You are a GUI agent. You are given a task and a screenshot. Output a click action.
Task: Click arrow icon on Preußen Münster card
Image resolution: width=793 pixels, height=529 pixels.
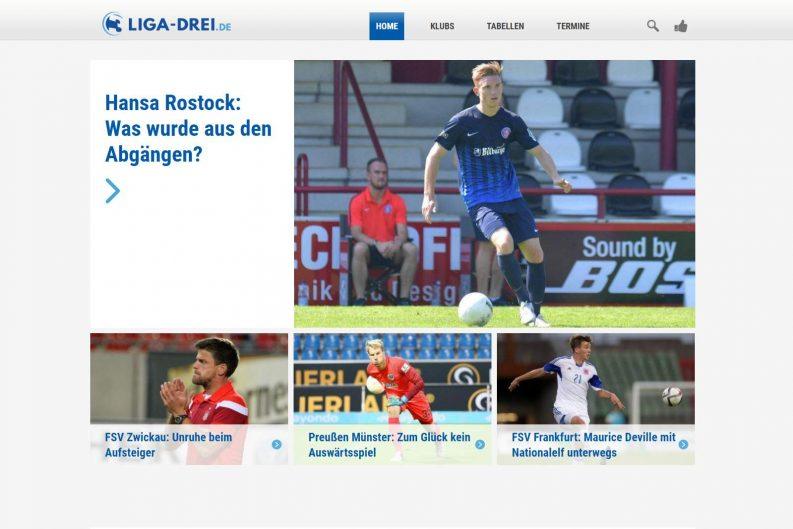[480, 445]
